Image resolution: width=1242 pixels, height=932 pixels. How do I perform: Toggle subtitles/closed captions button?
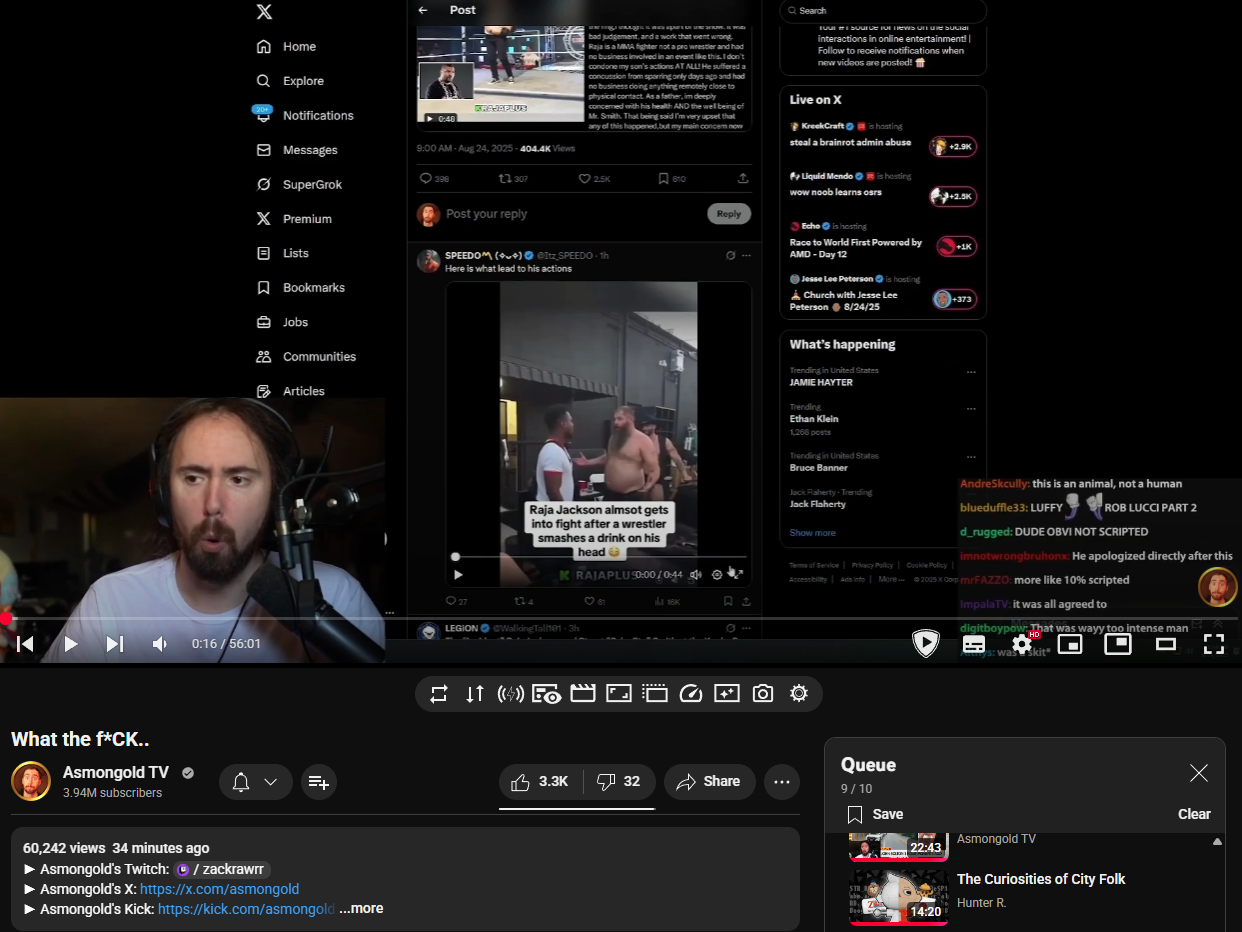(x=974, y=644)
